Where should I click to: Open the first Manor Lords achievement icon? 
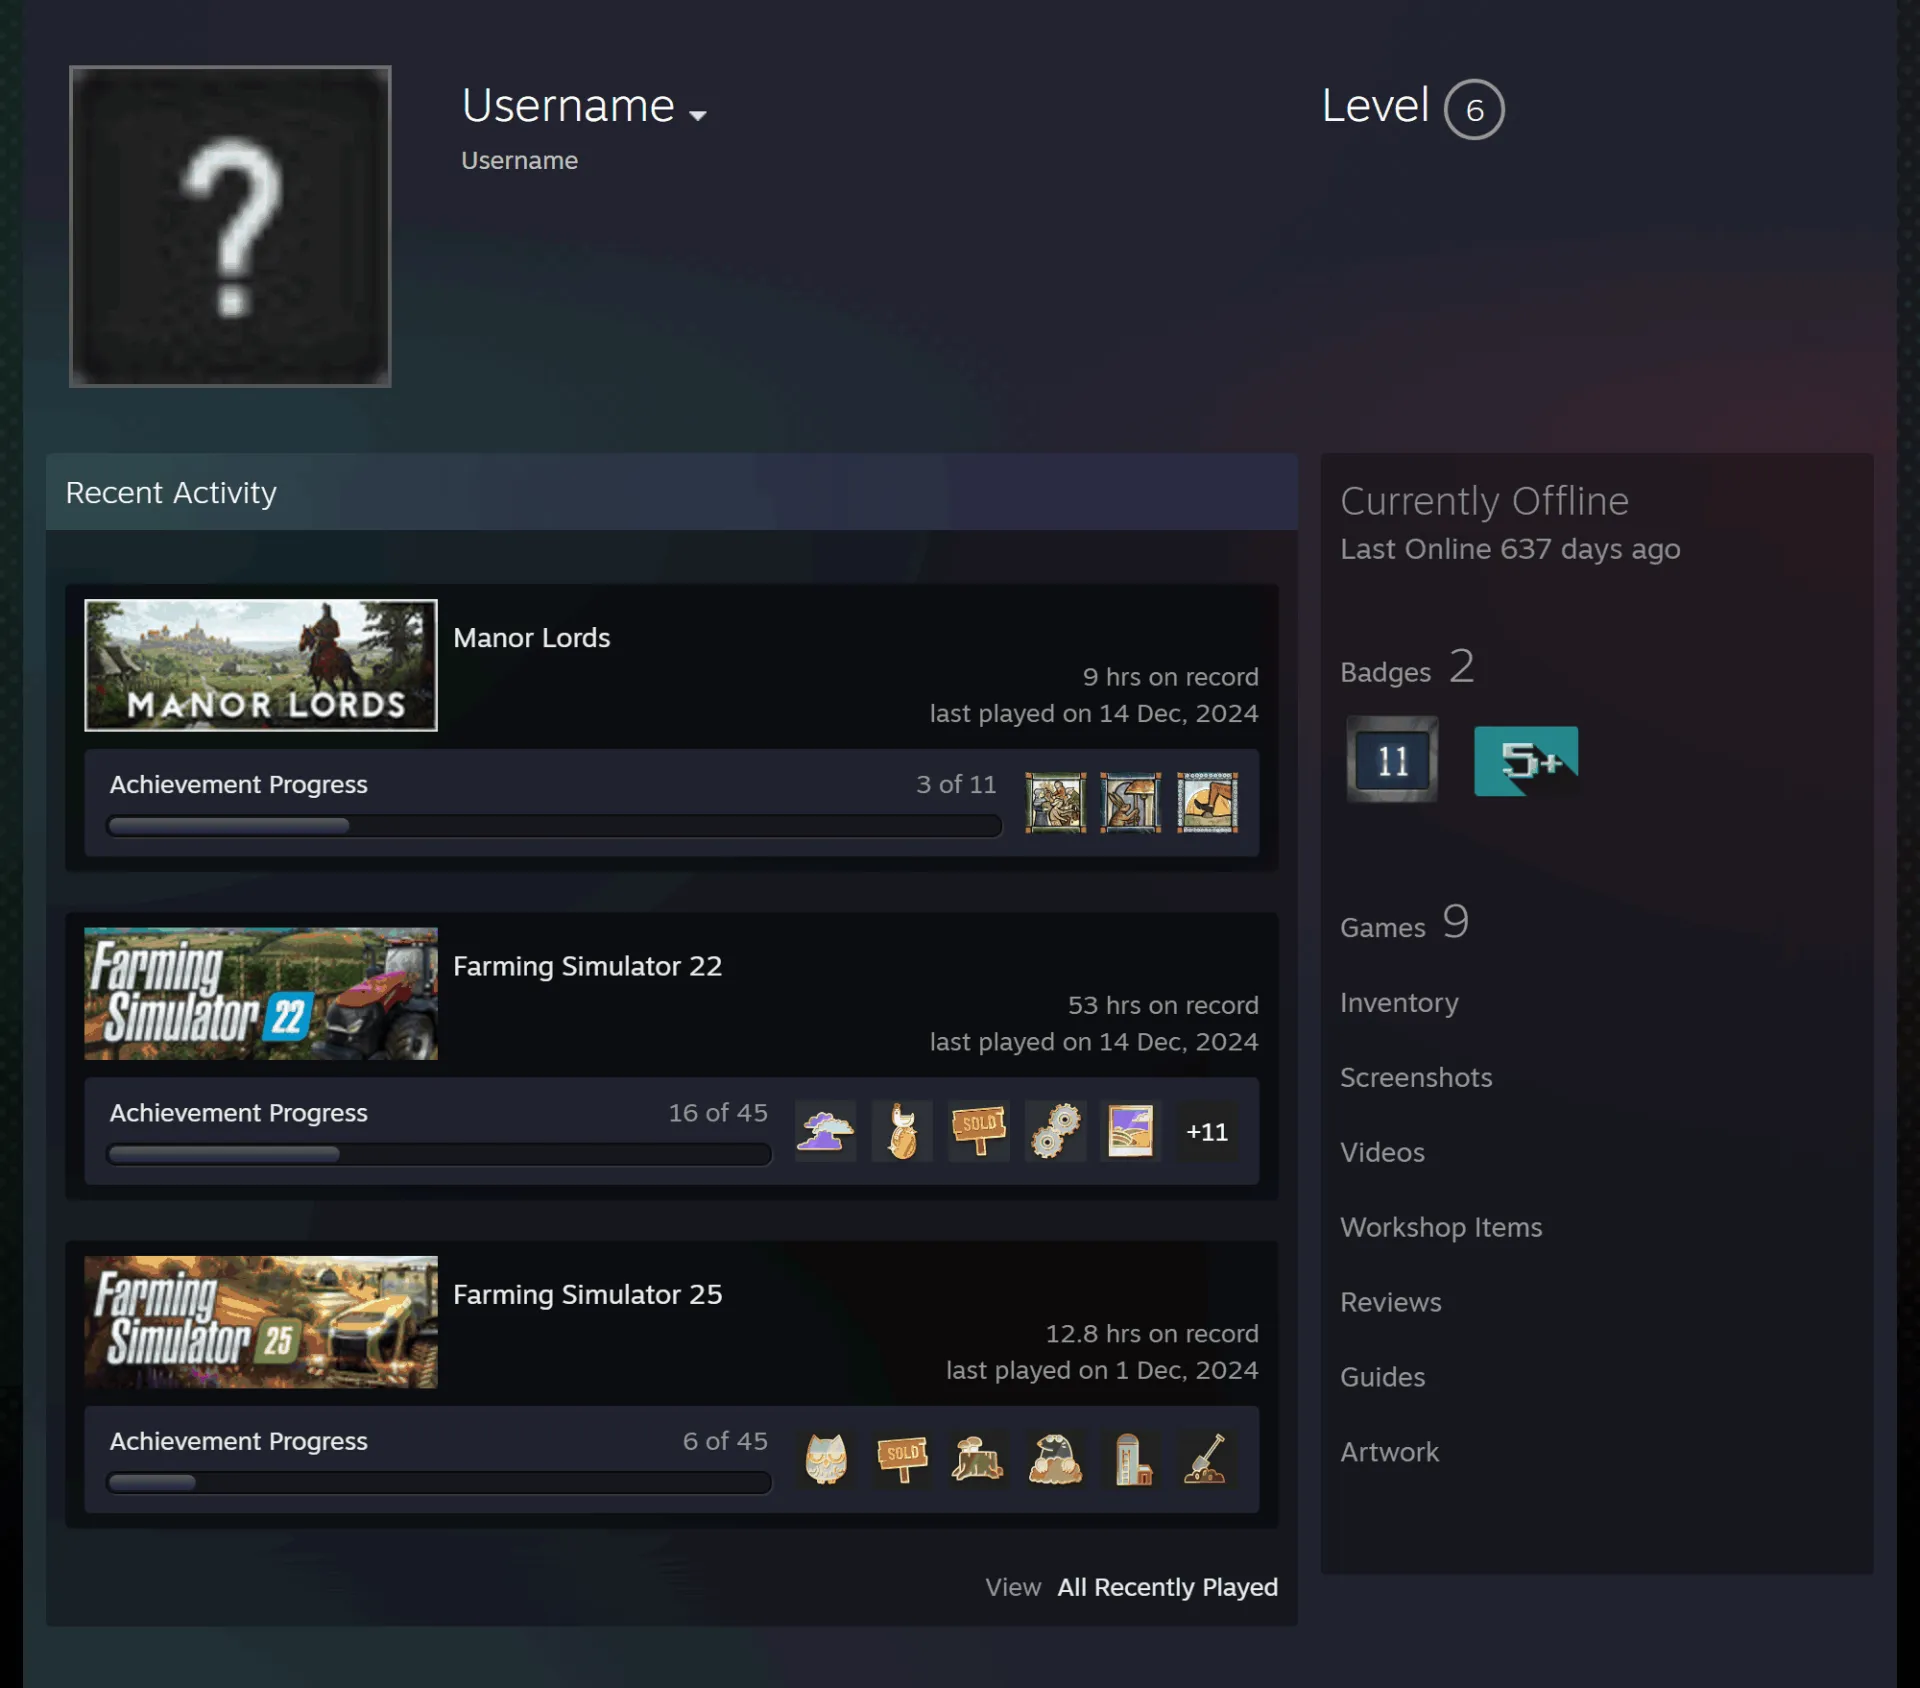(x=1055, y=802)
